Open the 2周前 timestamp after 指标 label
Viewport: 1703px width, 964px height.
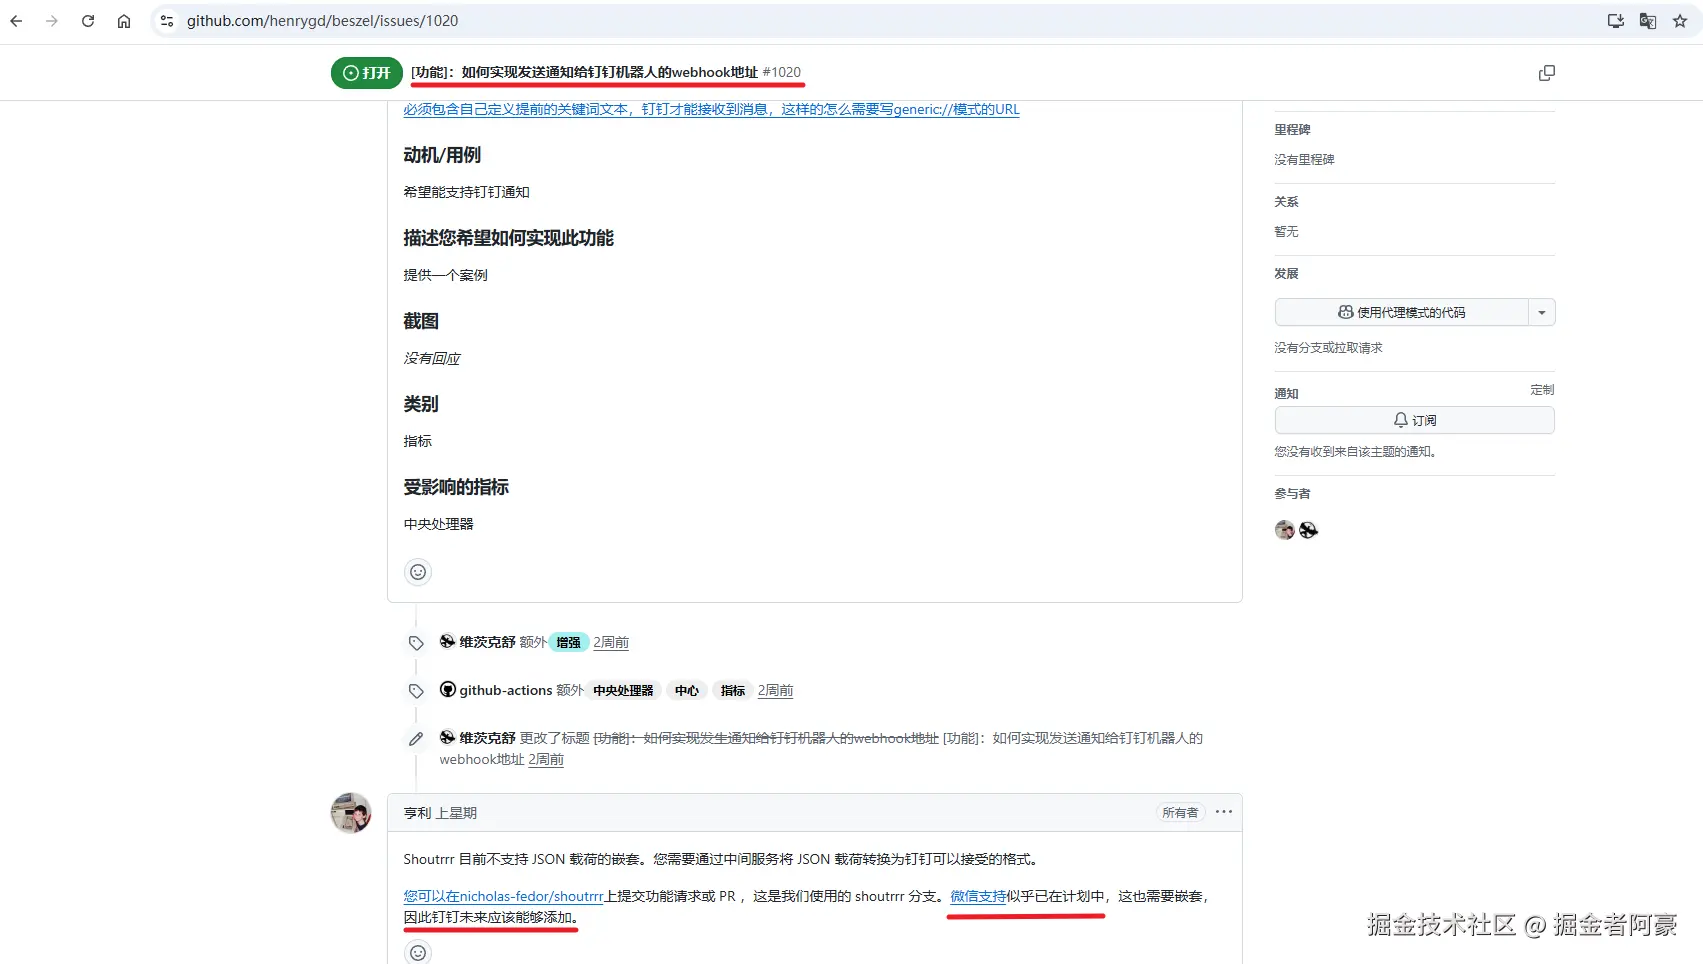(775, 690)
